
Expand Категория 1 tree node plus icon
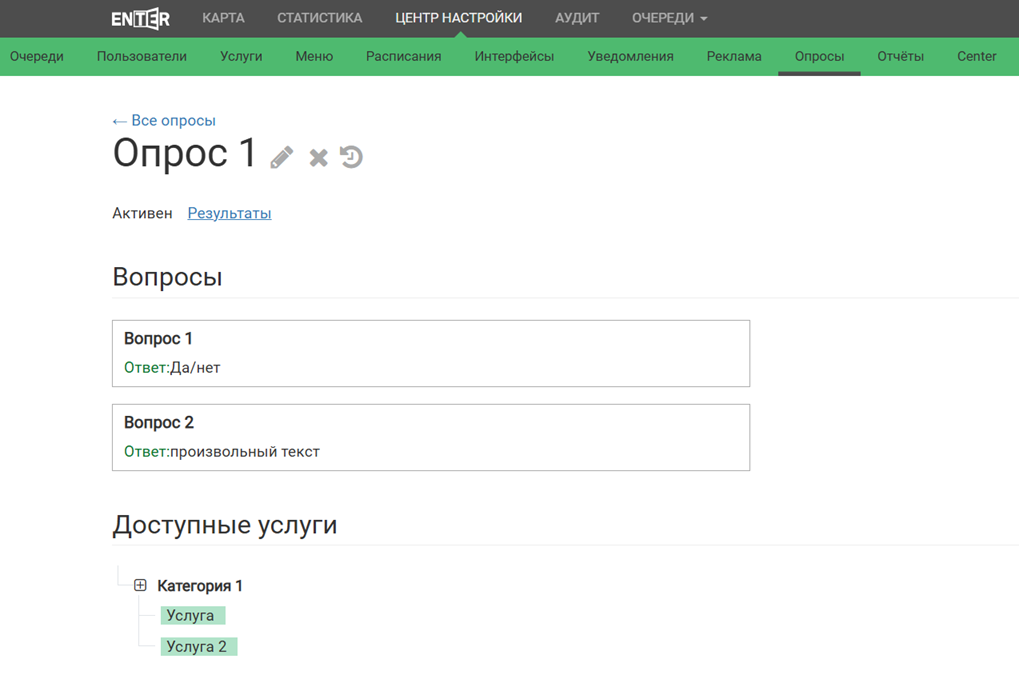[x=140, y=585]
